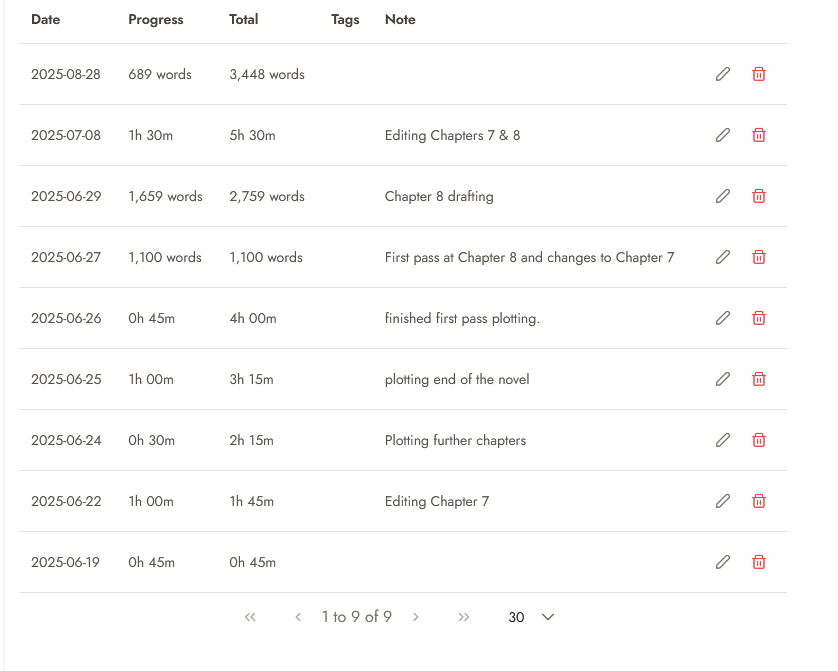Click the date 2025-07-08
The image size is (838, 671).
tap(66, 135)
